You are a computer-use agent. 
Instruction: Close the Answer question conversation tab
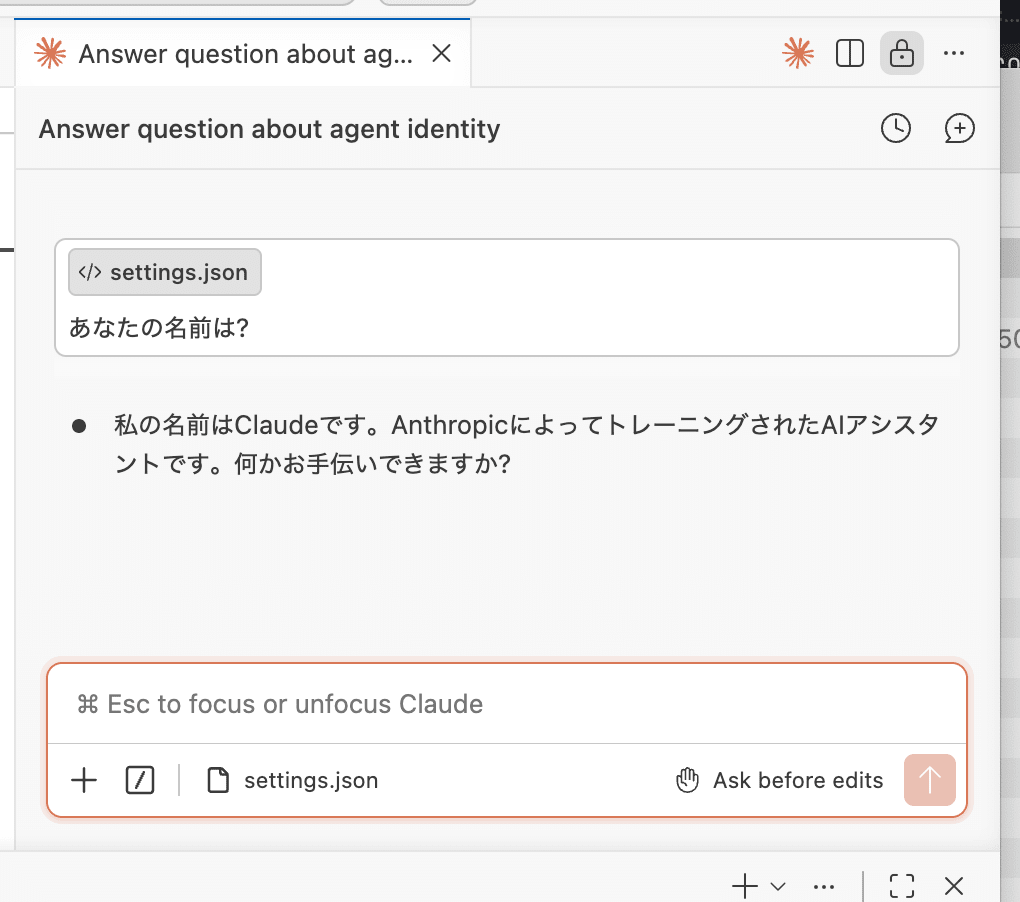[x=441, y=54]
